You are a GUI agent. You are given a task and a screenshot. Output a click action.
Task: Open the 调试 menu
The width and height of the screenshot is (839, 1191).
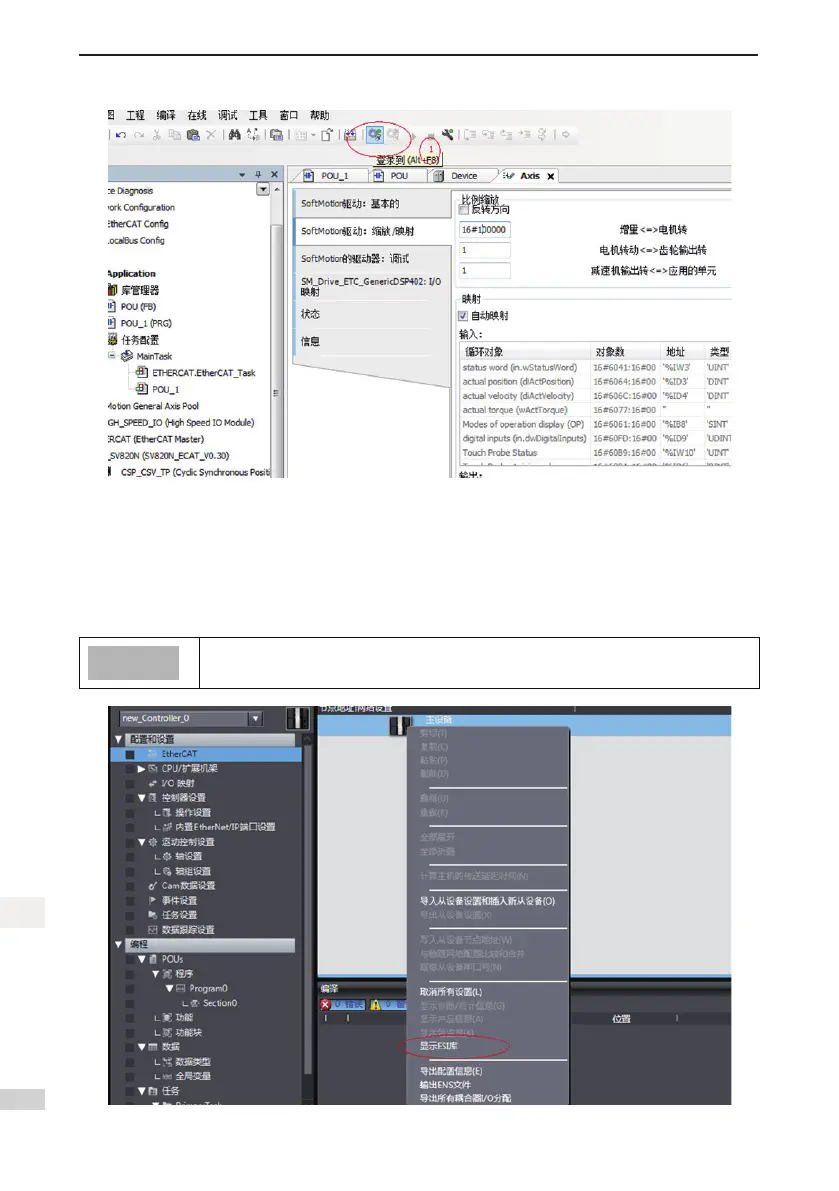(x=228, y=115)
